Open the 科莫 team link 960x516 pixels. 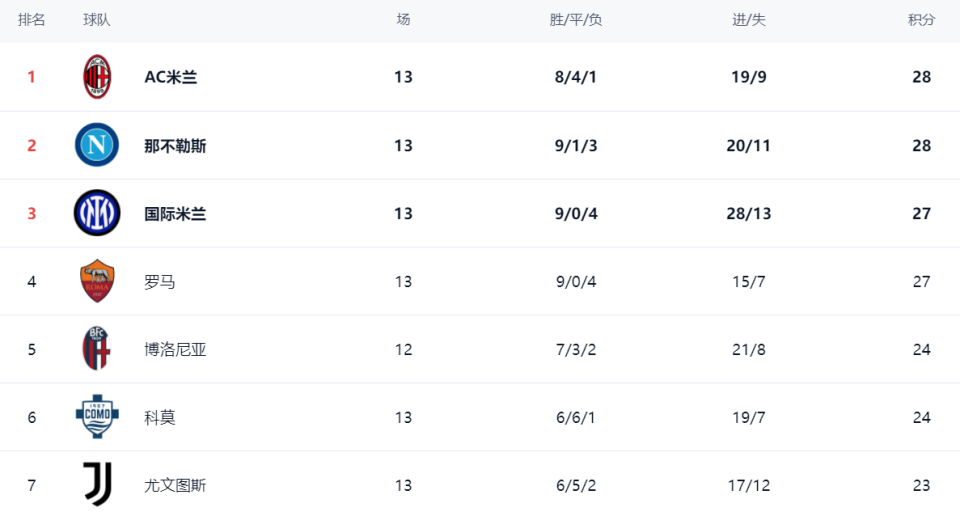(160, 417)
